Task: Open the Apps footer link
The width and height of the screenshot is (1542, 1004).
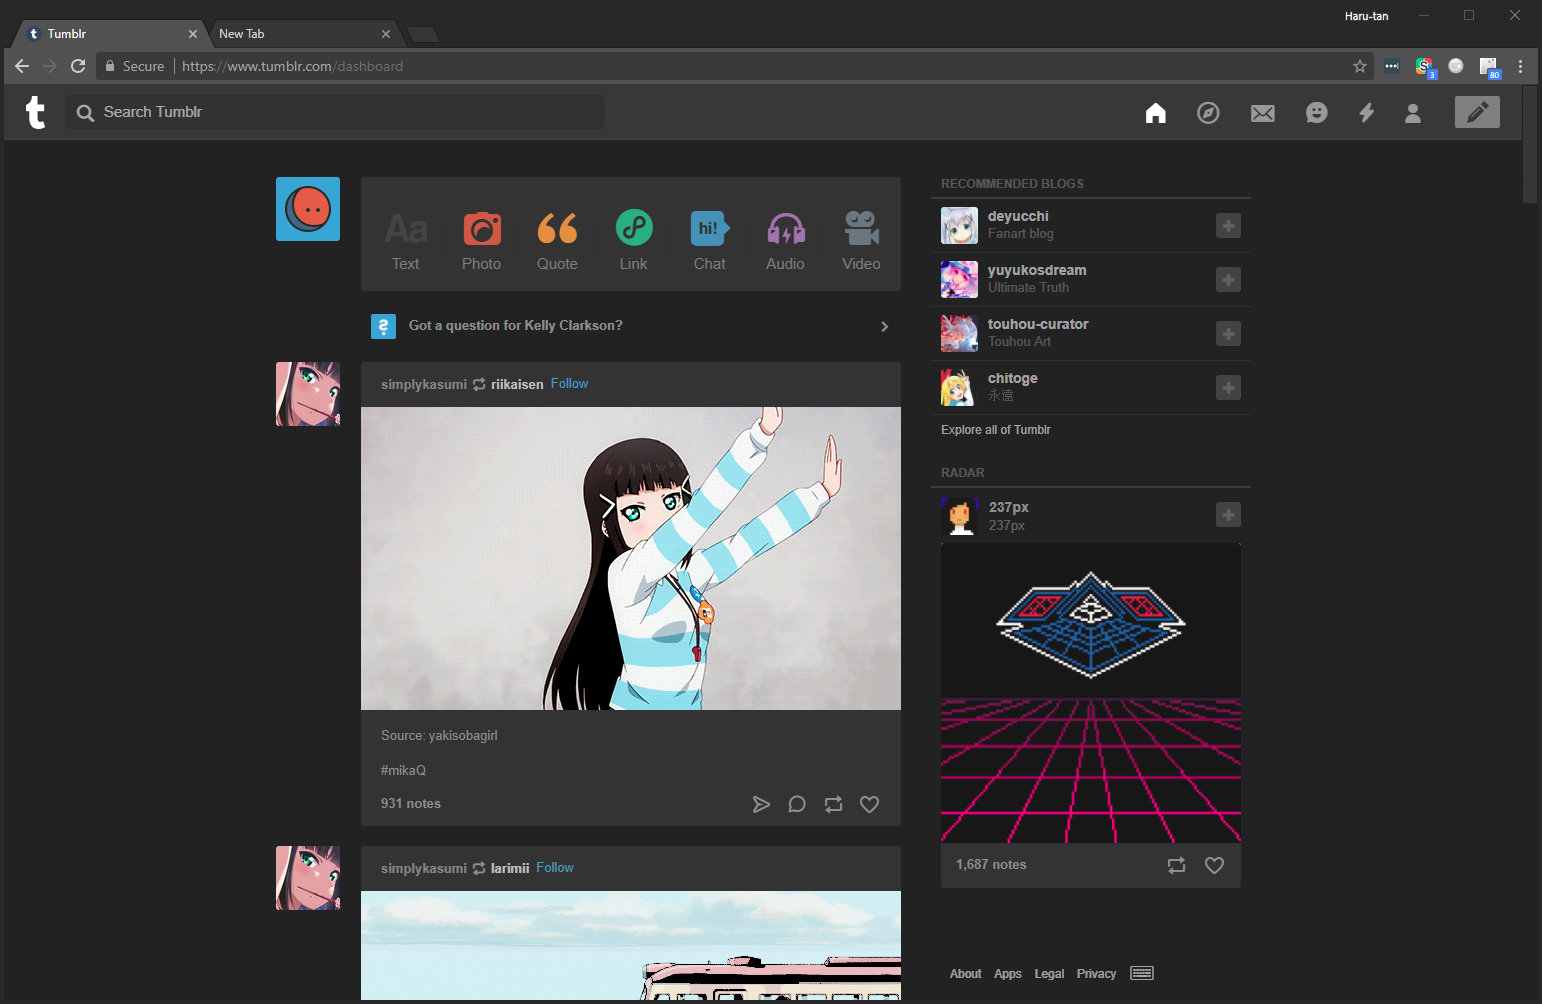Action: coord(1008,974)
